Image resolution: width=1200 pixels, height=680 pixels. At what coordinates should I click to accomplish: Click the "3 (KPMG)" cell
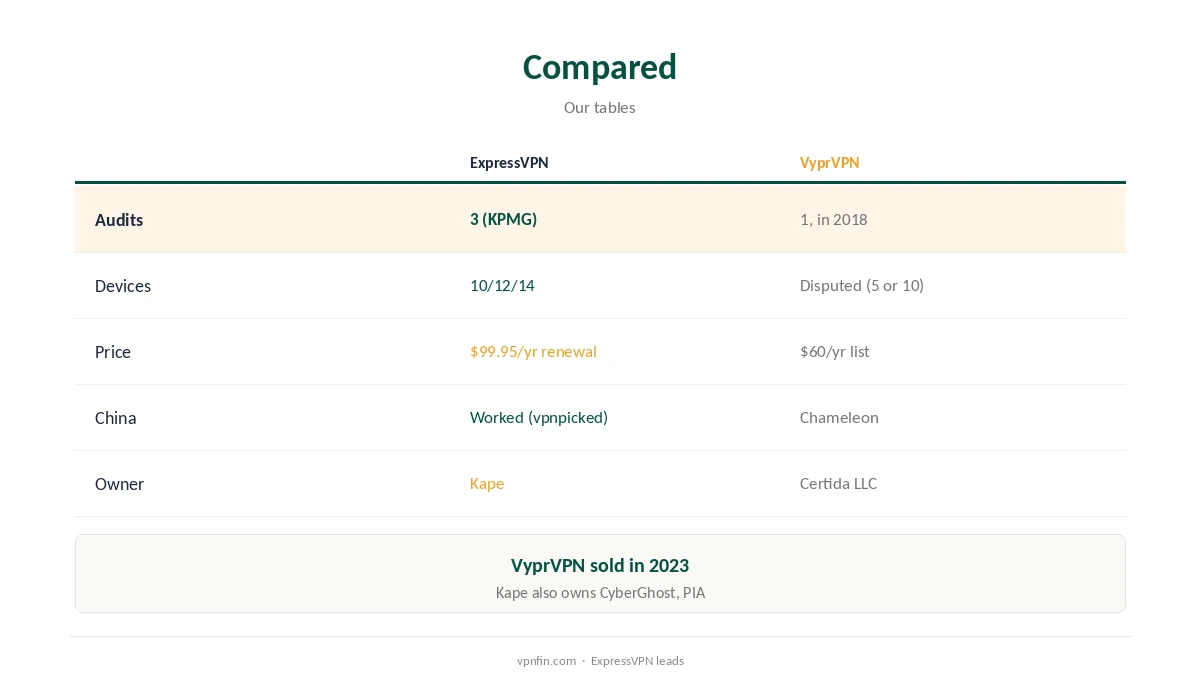pyautogui.click(x=503, y=219)
